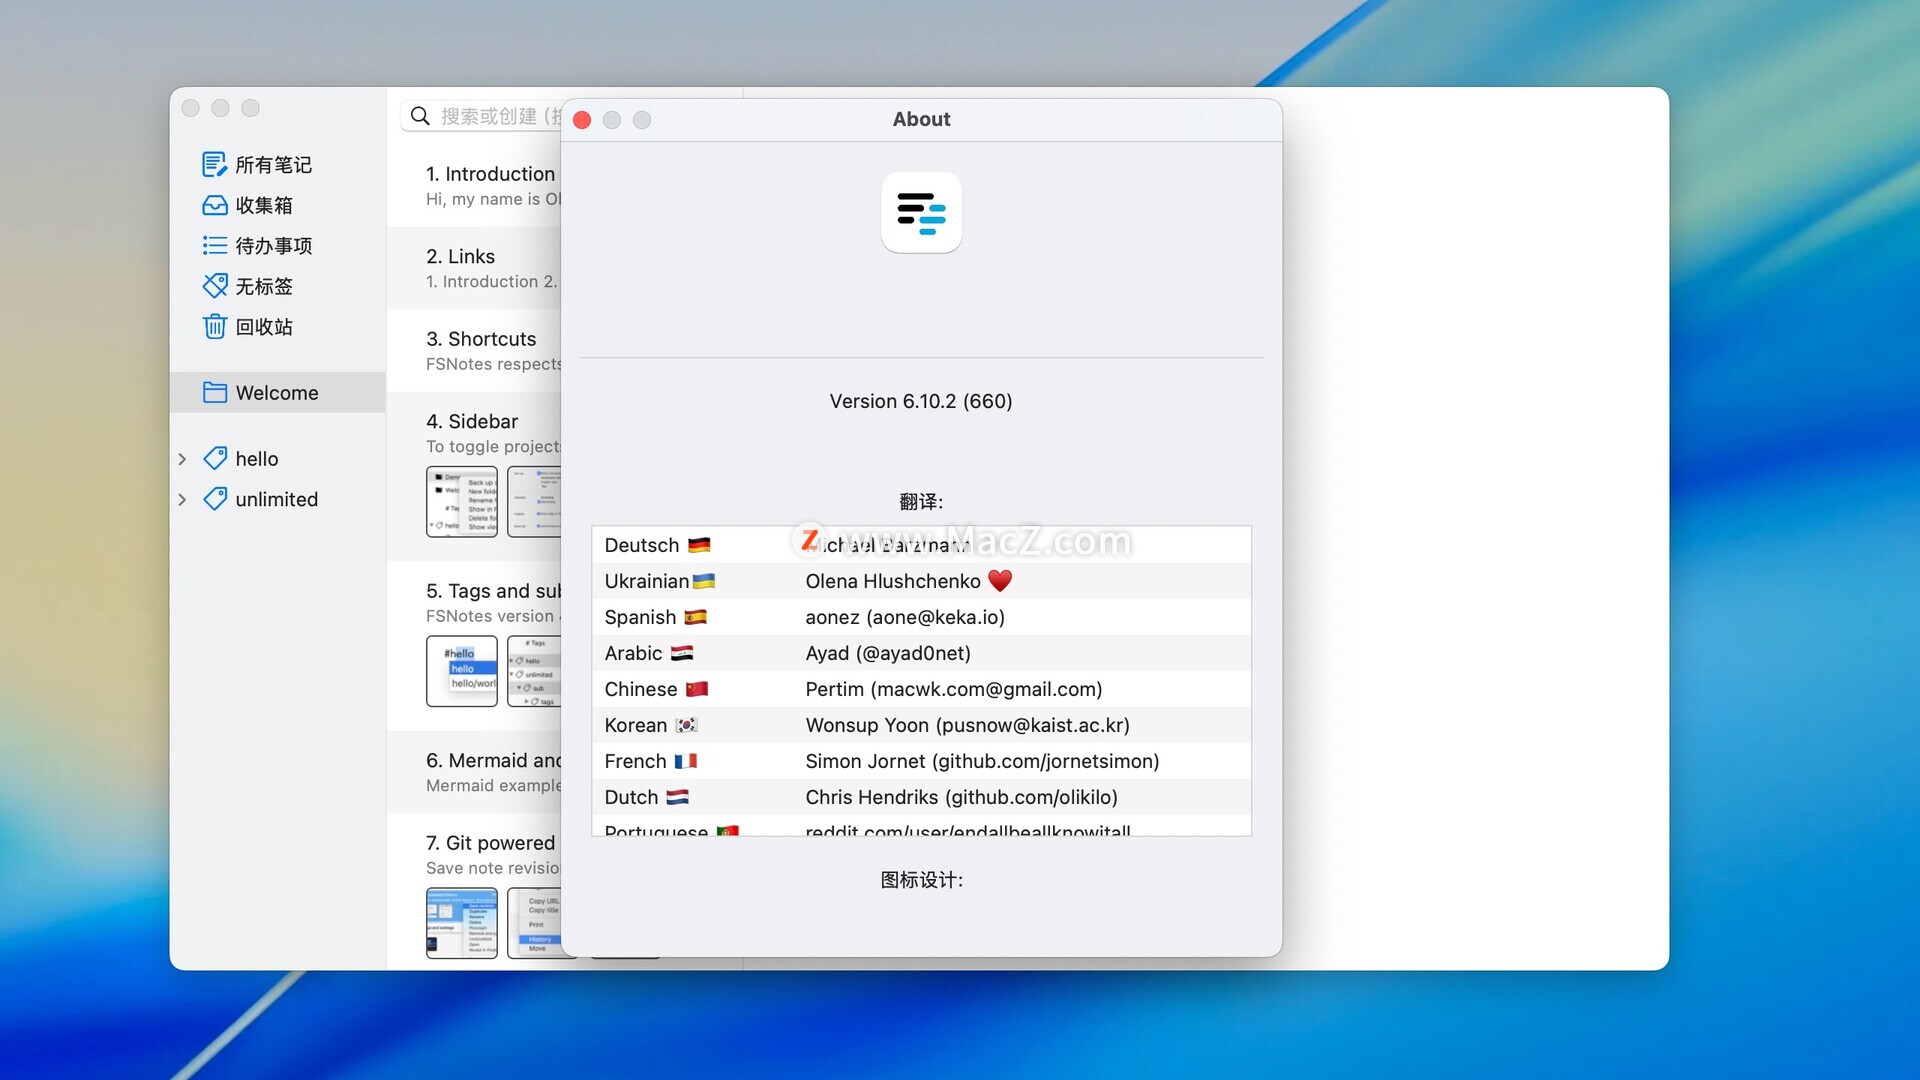The image size is (1920, 1080).
Task: Click the Version 6.10.2 (660) text
Action: pos(921,401)
